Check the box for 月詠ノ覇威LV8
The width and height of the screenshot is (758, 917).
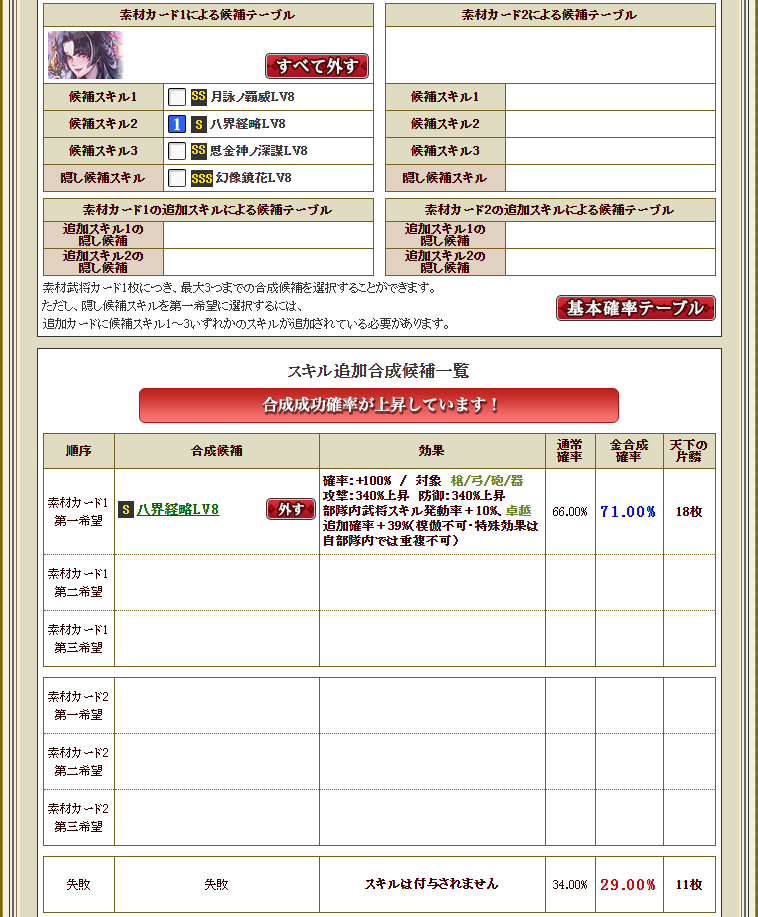176,97
